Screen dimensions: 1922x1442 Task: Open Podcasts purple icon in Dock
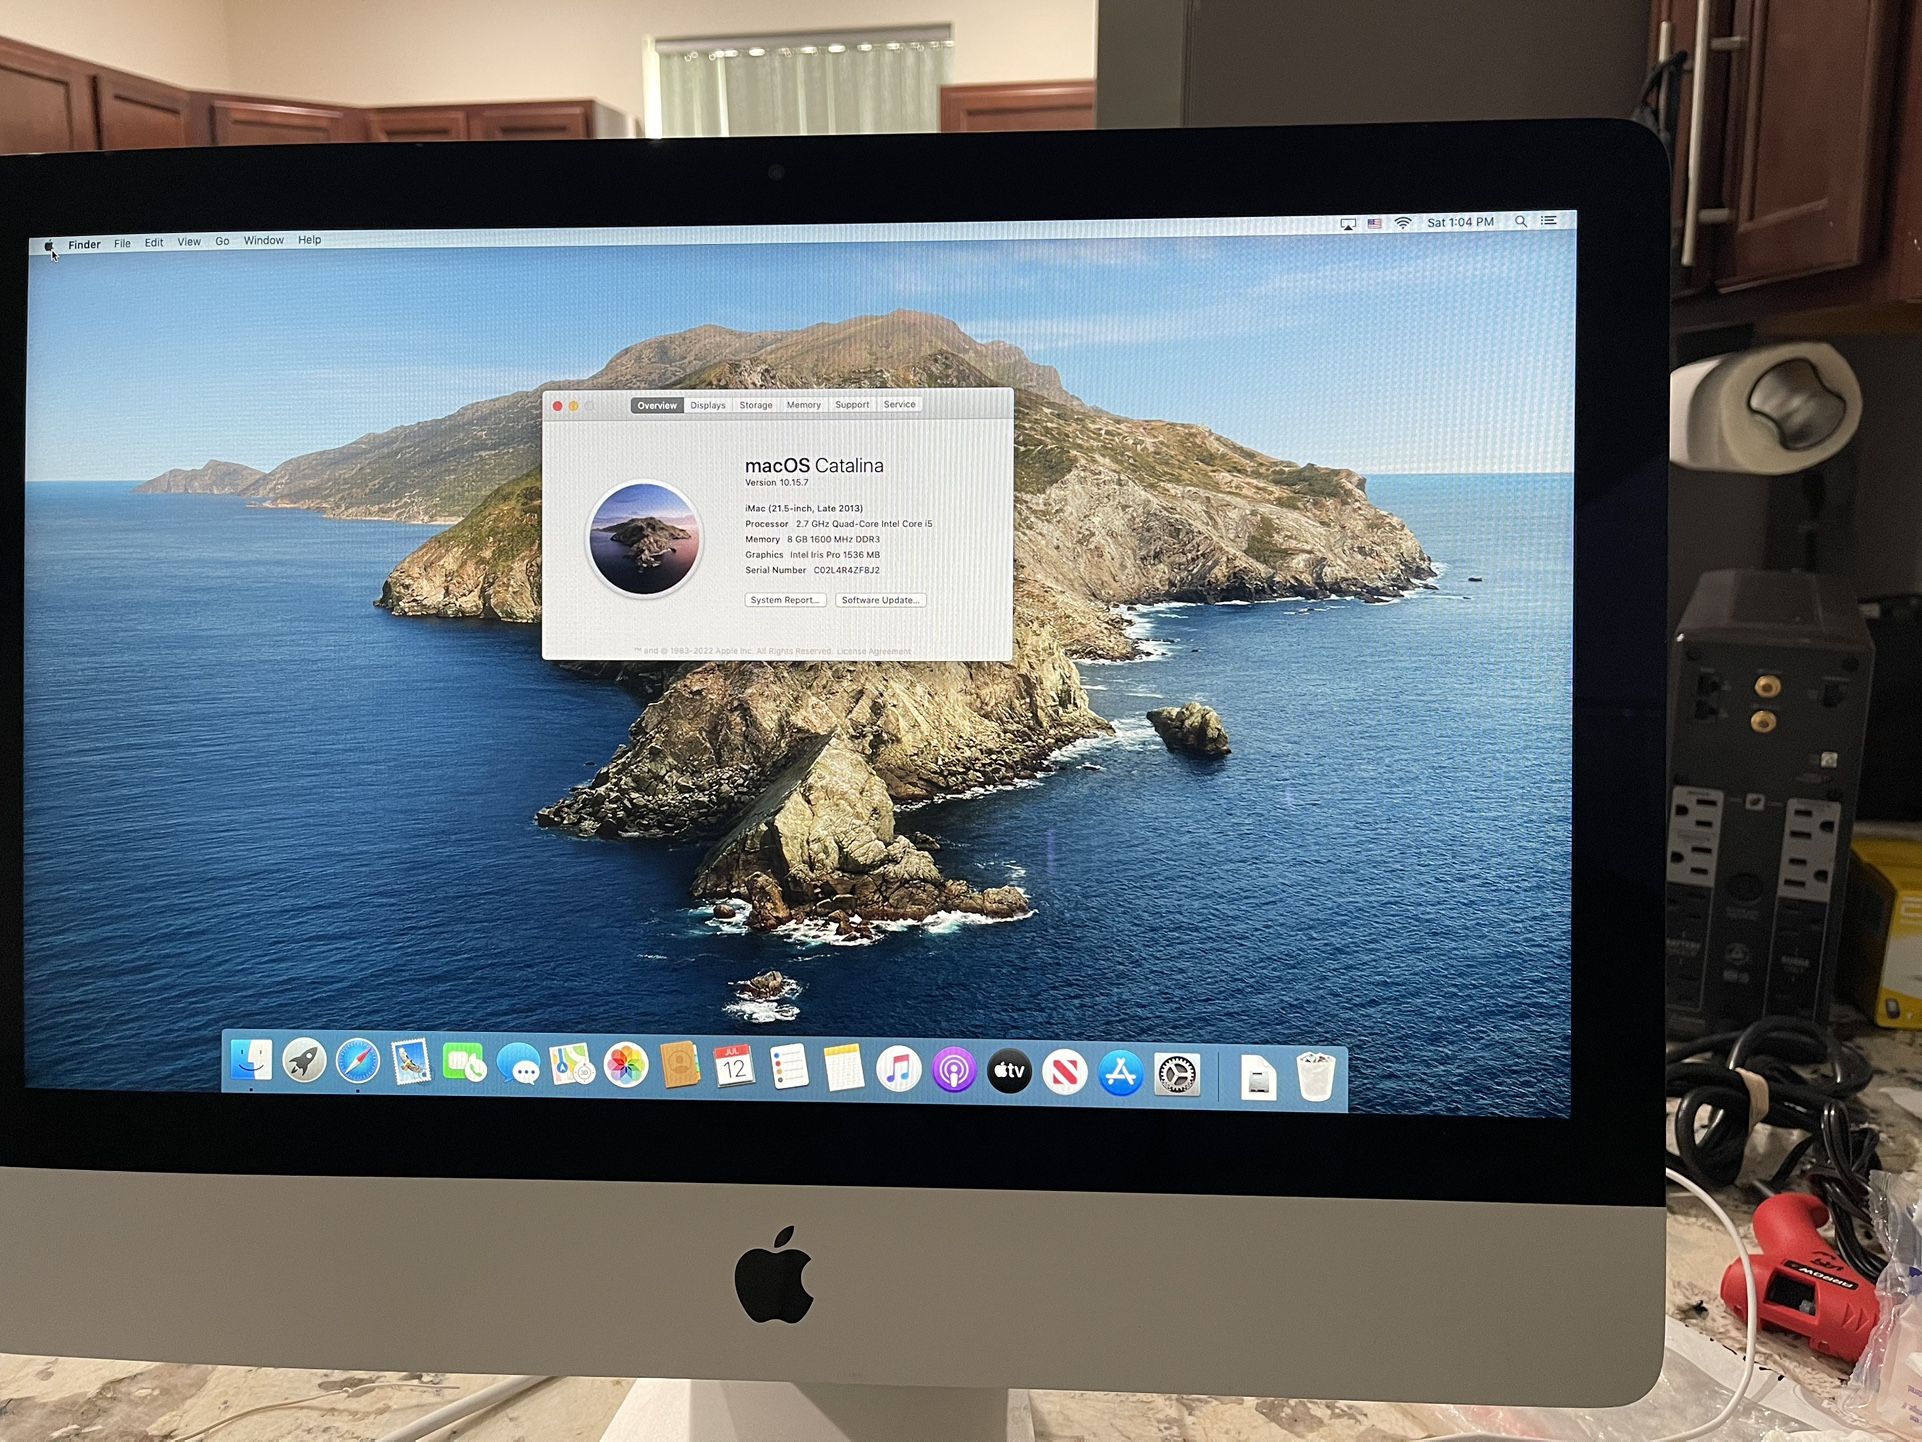[954, 1071]
